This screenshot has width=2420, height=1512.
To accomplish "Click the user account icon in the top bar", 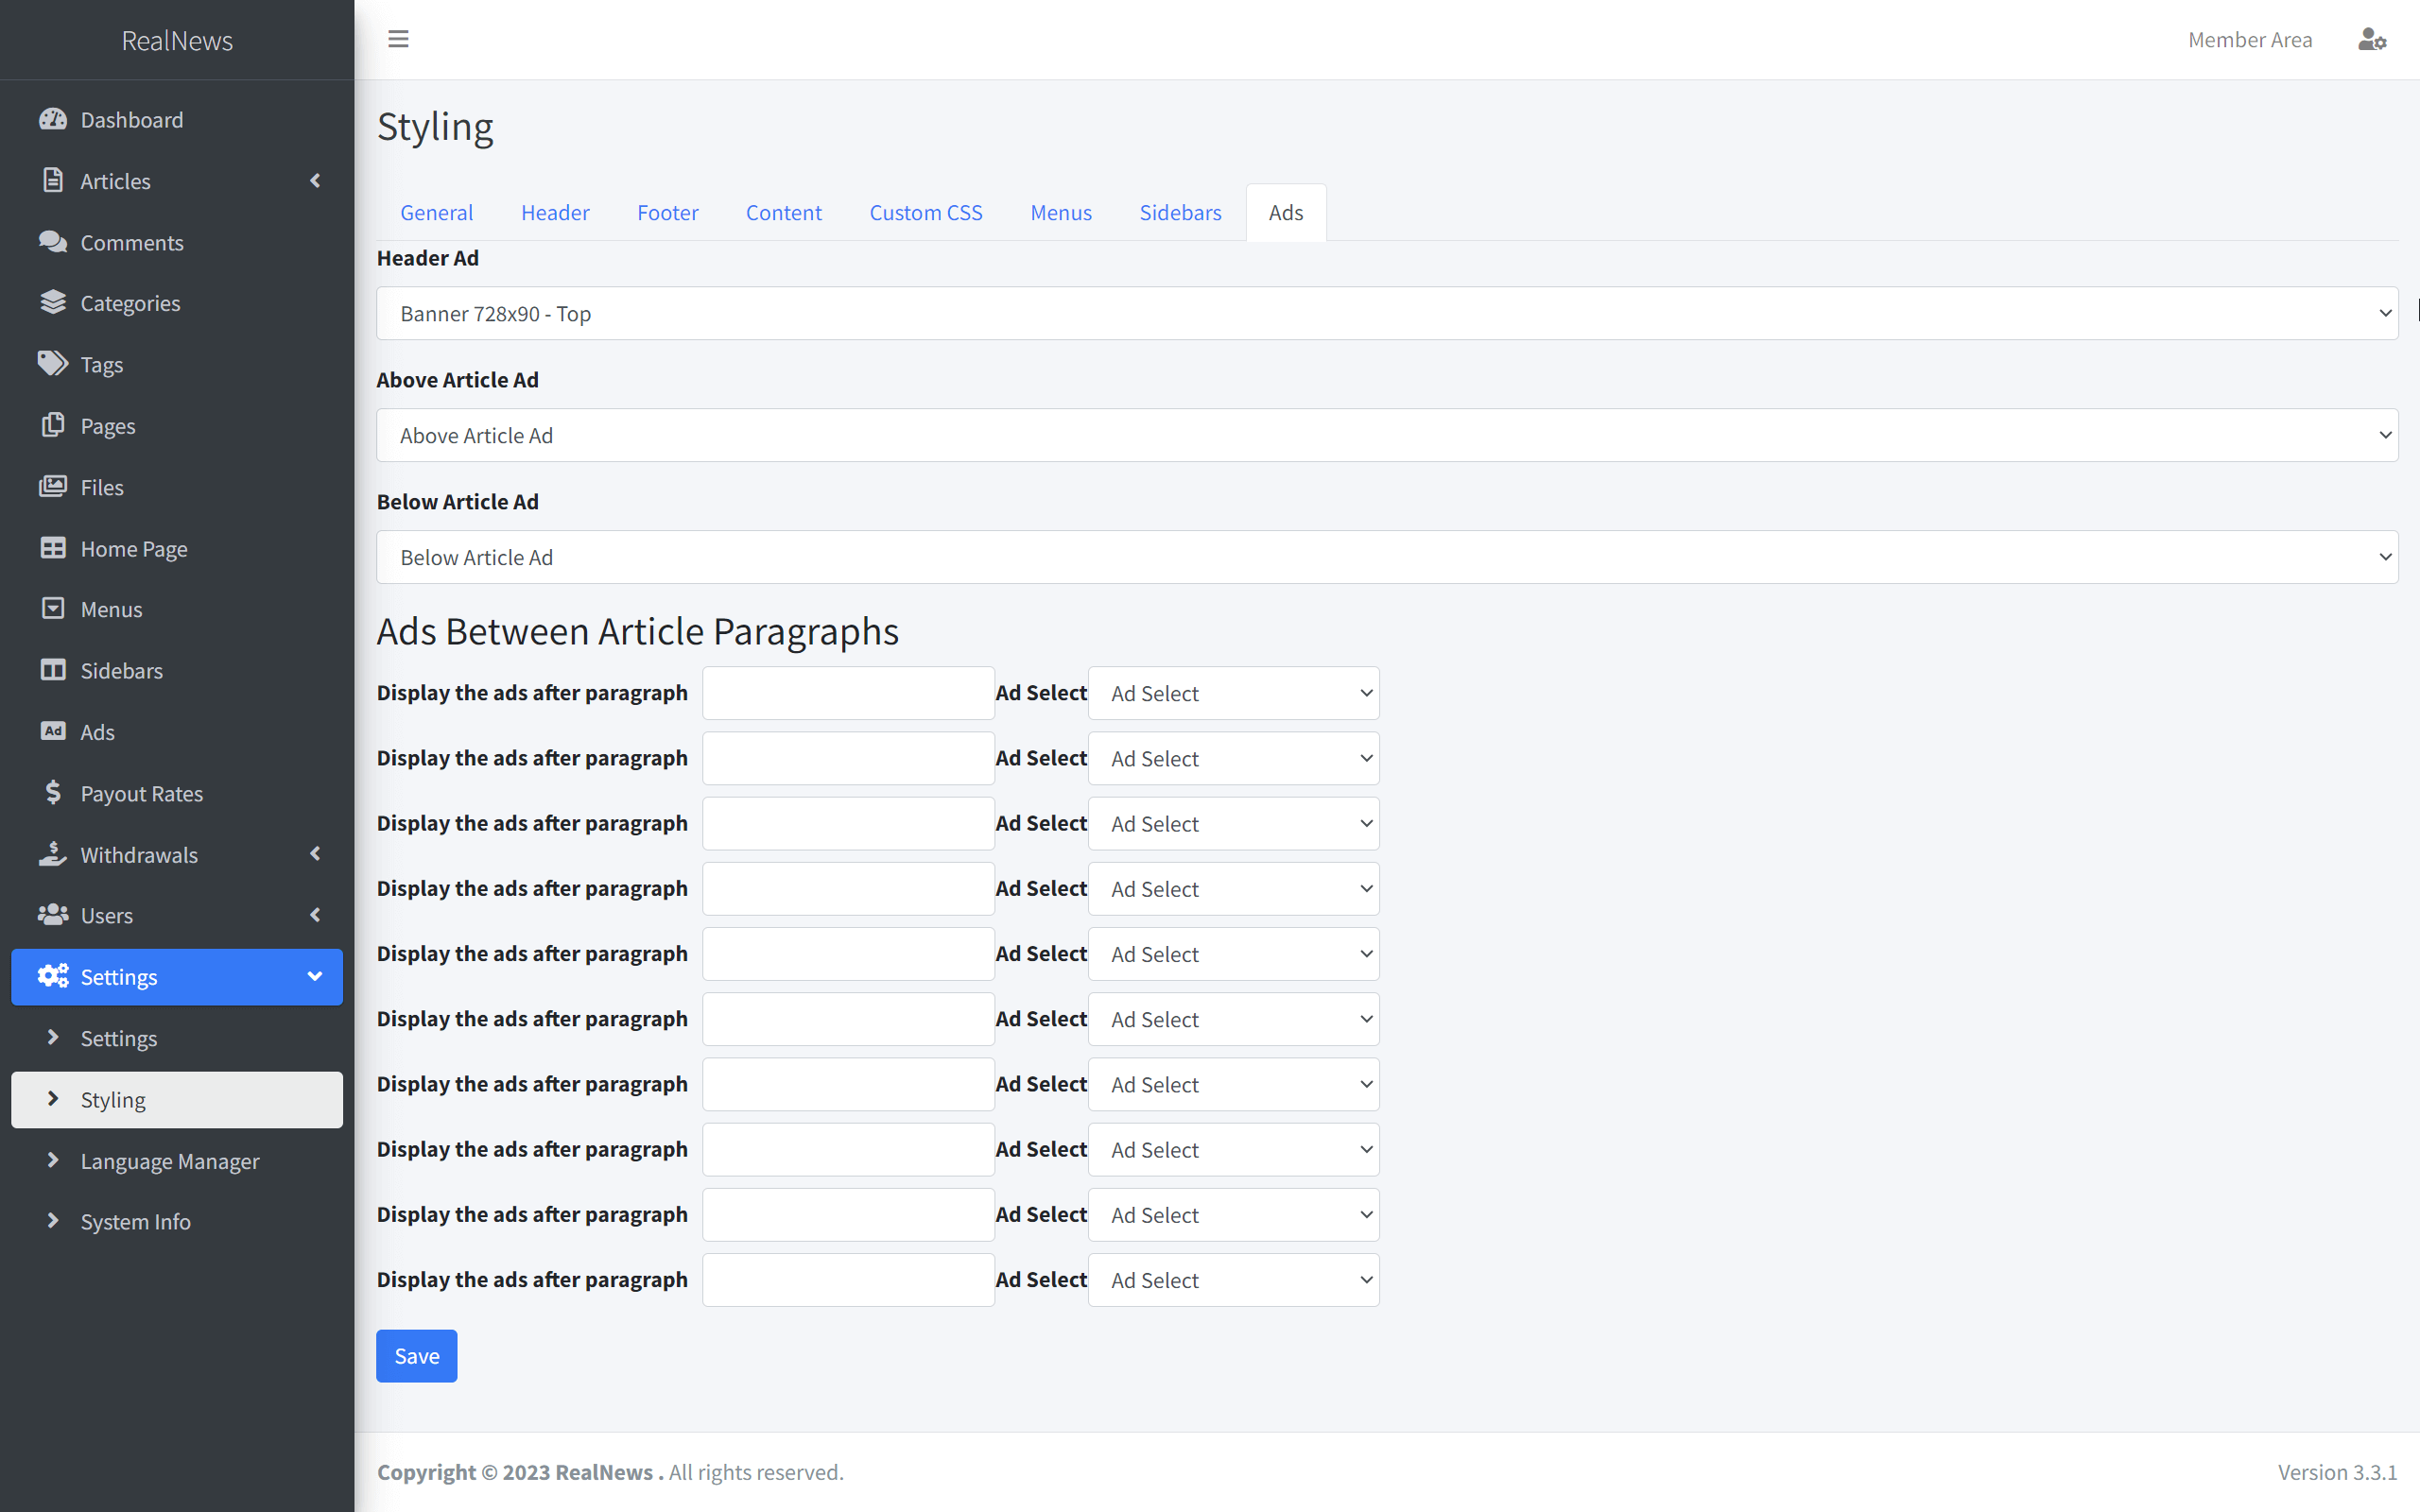I will pyautogui.click(x=2371, y=39).
